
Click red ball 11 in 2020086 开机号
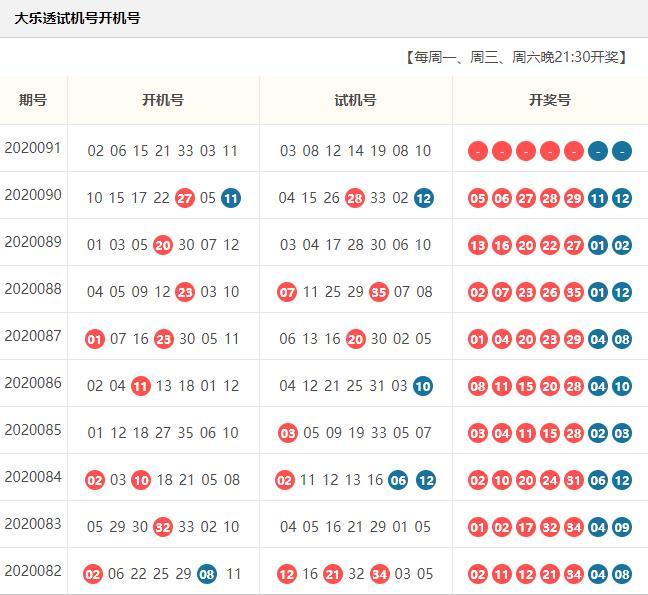click(141, 387)
